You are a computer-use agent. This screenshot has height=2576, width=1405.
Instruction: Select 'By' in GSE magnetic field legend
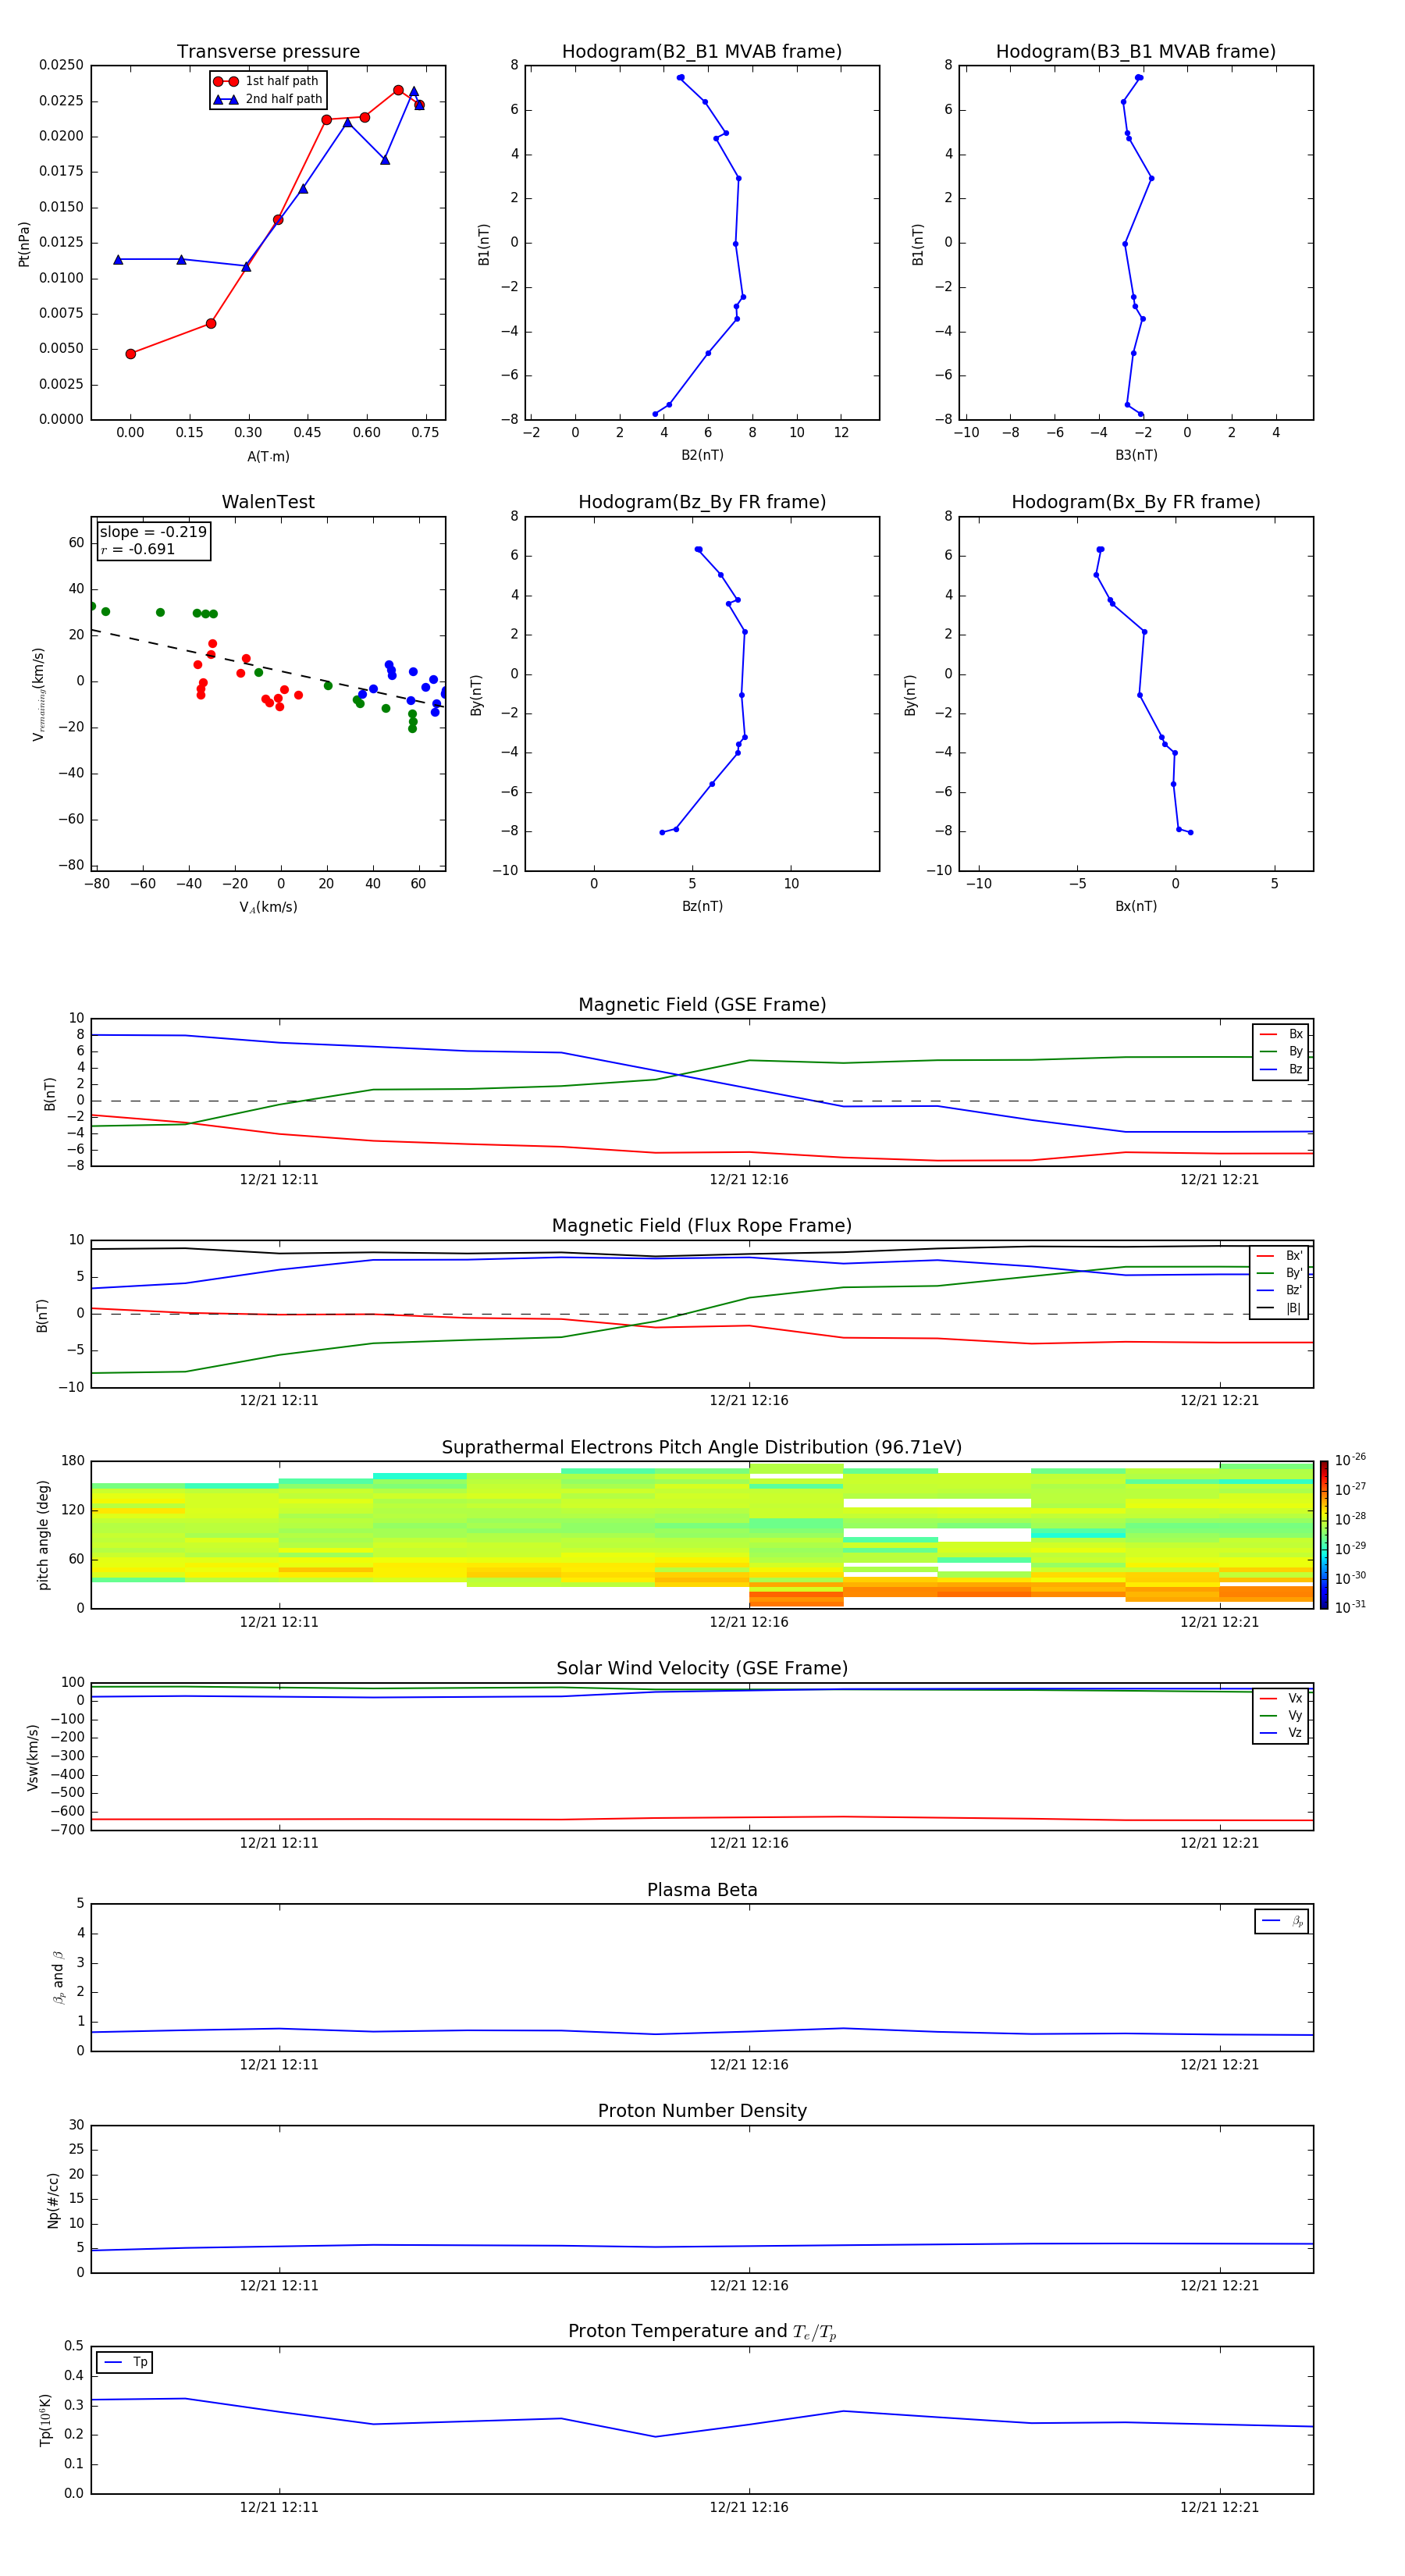[x=1281, y=1051]
